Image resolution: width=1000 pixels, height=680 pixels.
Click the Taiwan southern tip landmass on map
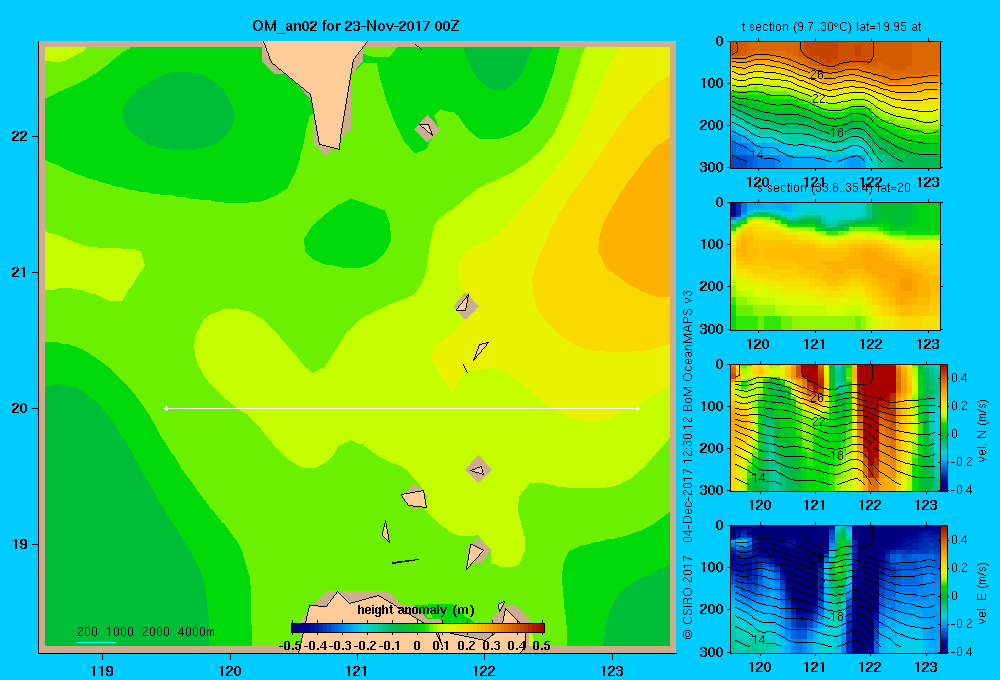[x=322, y=89]
